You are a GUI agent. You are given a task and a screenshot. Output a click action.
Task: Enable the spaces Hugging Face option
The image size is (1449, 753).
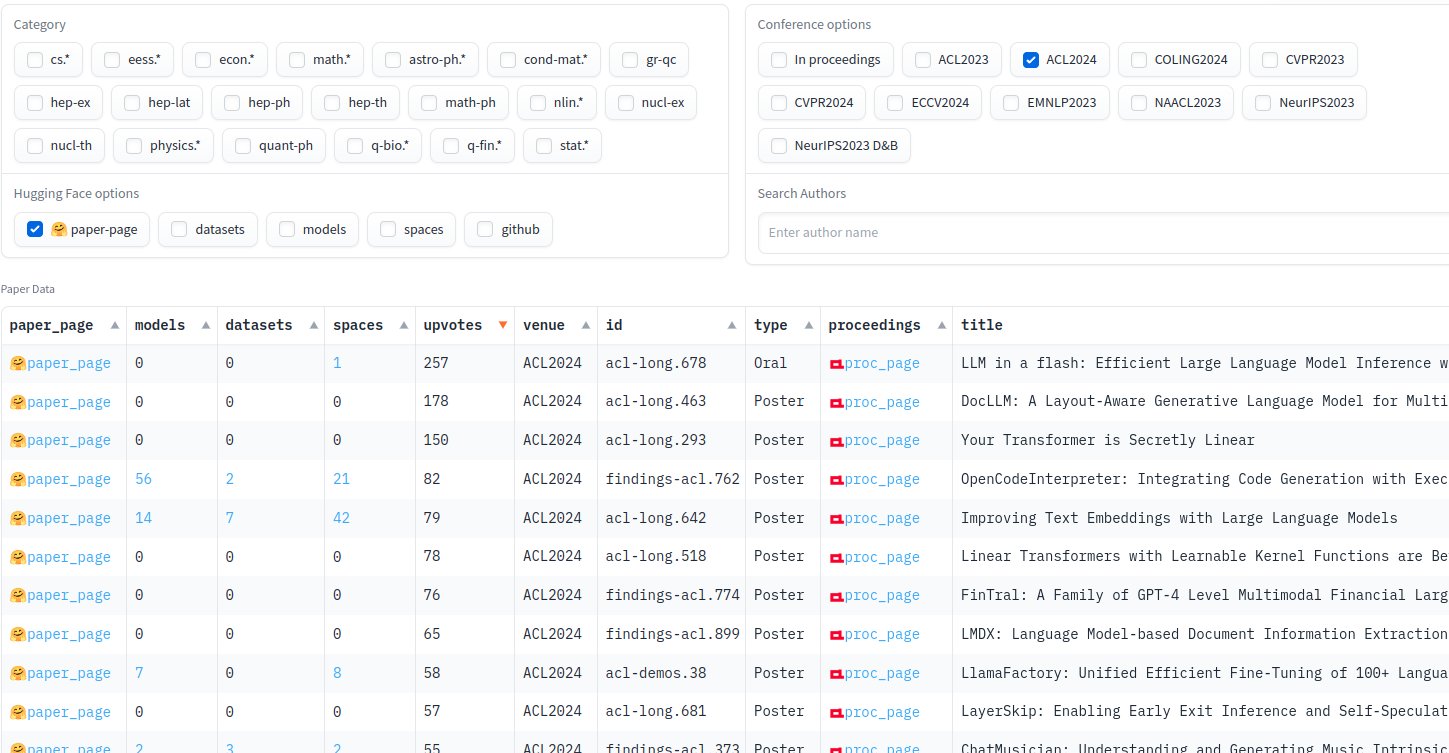click(388, 229)
